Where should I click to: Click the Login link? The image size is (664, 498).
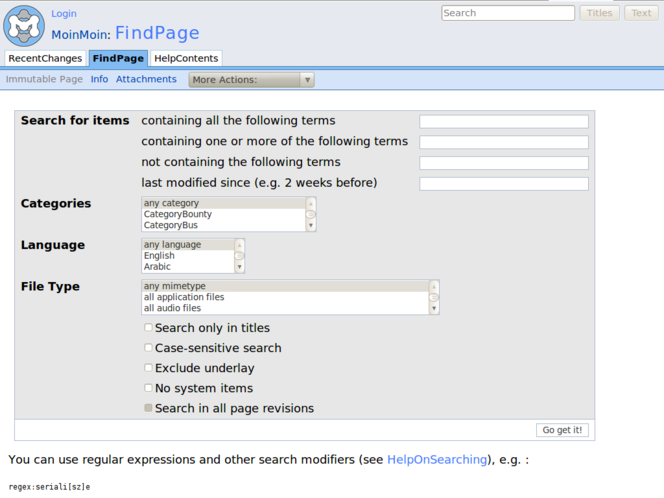[x=63, y=14]
